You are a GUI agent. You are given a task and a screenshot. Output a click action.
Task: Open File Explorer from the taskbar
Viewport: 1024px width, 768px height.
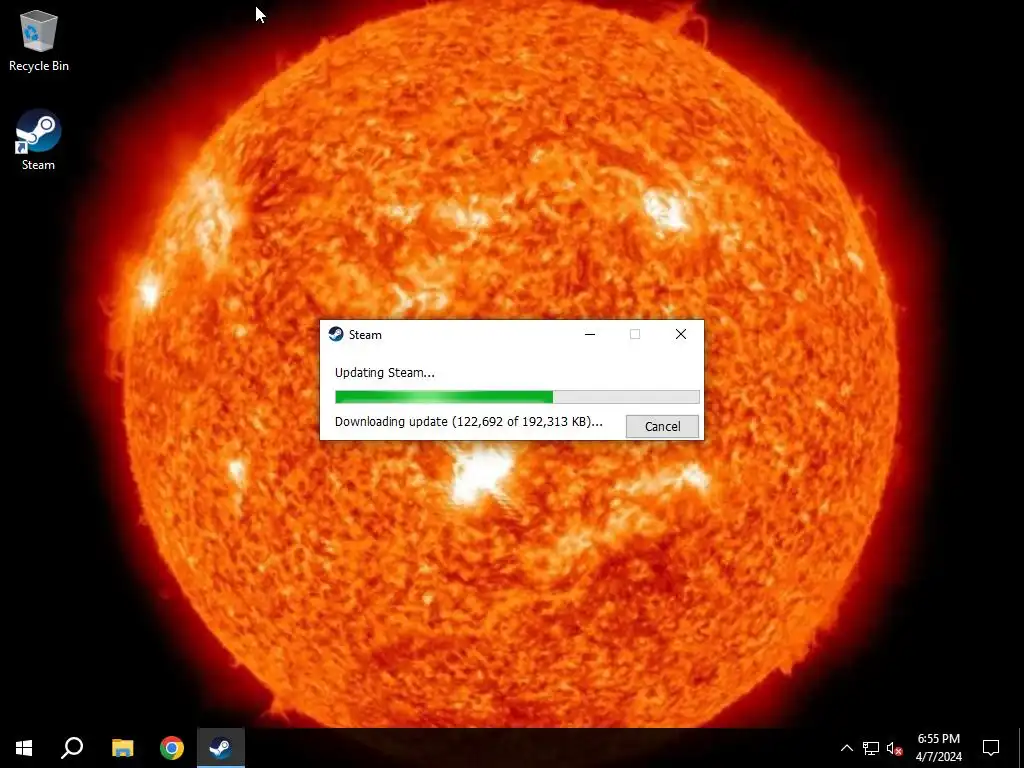(122, 748)
